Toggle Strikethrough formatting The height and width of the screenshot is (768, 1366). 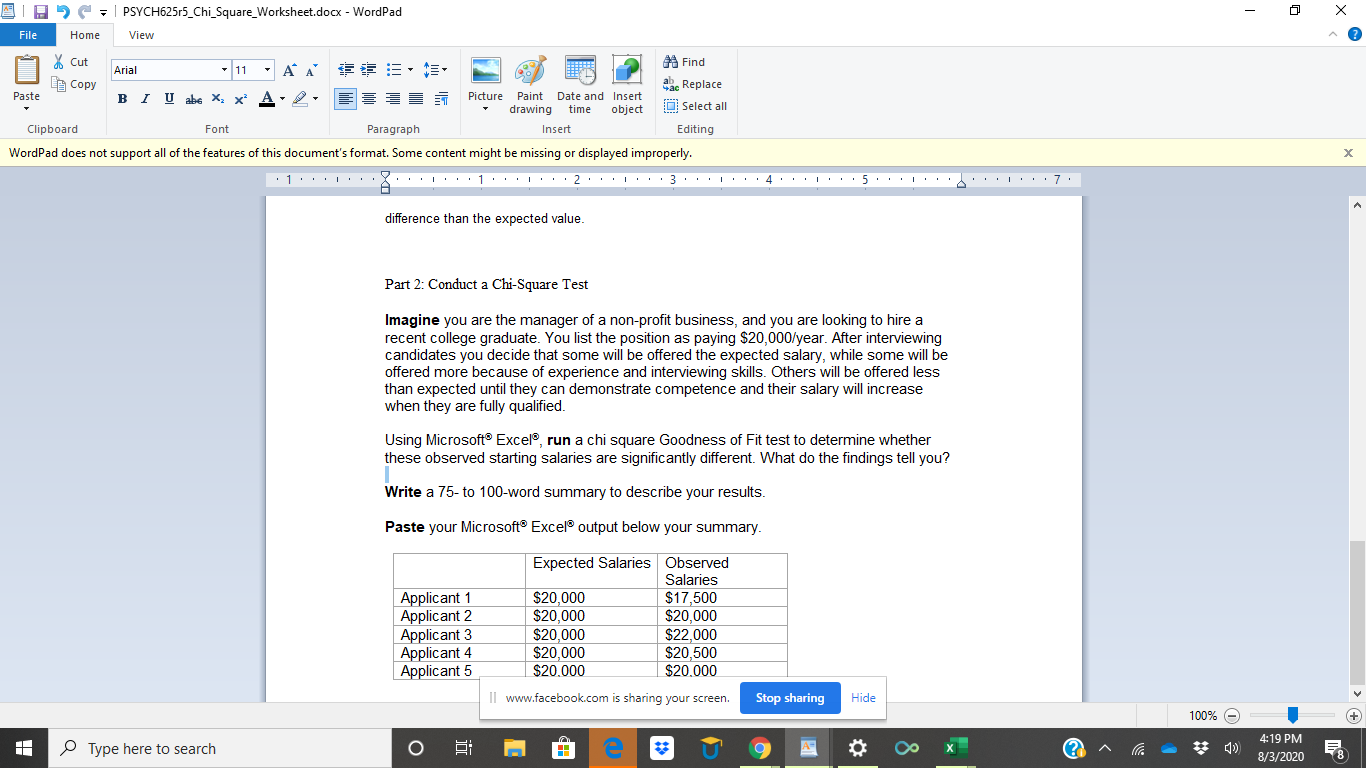194,98
